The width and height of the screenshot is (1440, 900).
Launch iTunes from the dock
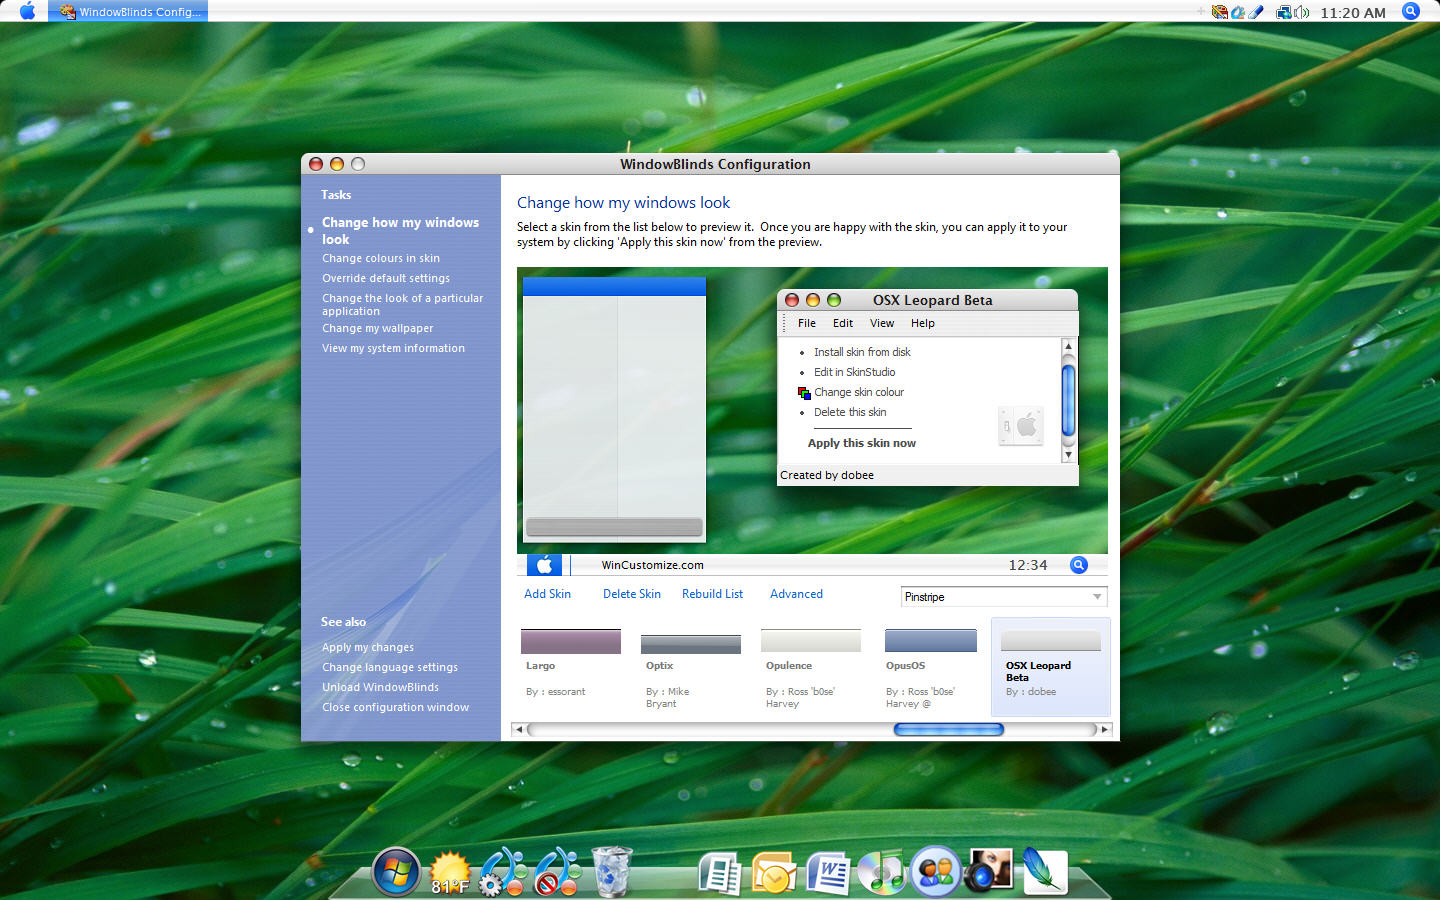click(881, 872)
